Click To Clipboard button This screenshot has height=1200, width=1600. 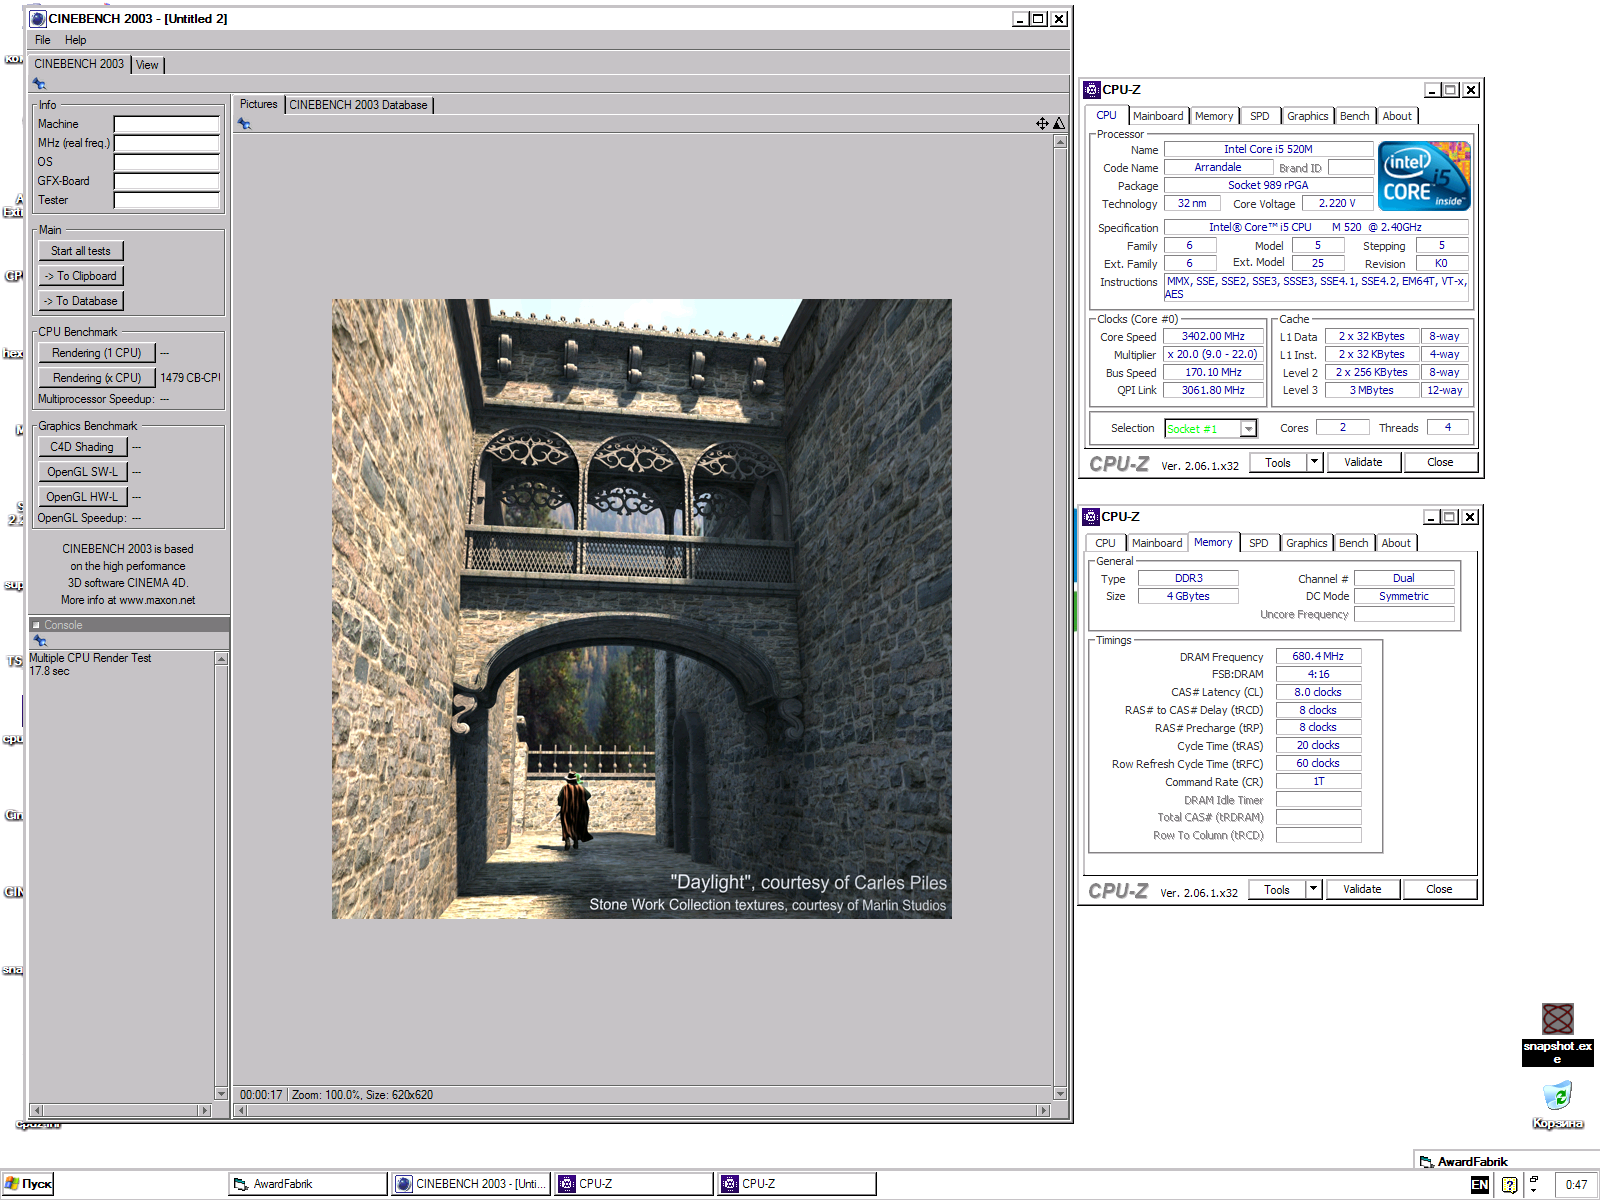[81, 276]
